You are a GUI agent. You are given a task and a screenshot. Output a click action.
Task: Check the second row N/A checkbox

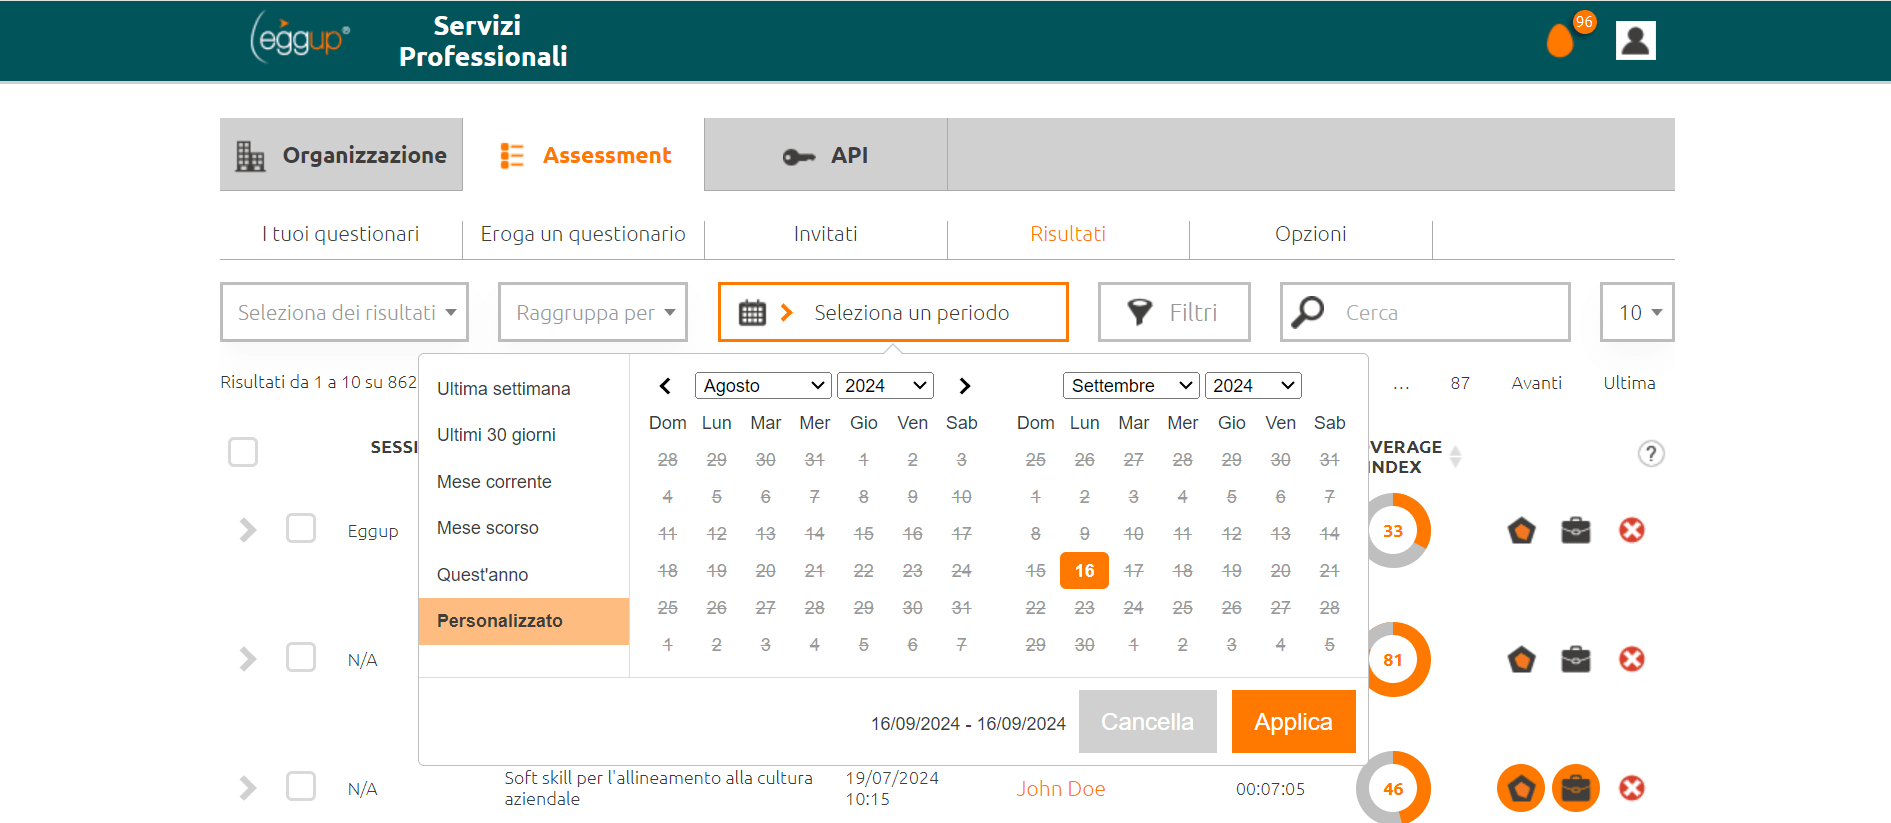pos(301,657)
